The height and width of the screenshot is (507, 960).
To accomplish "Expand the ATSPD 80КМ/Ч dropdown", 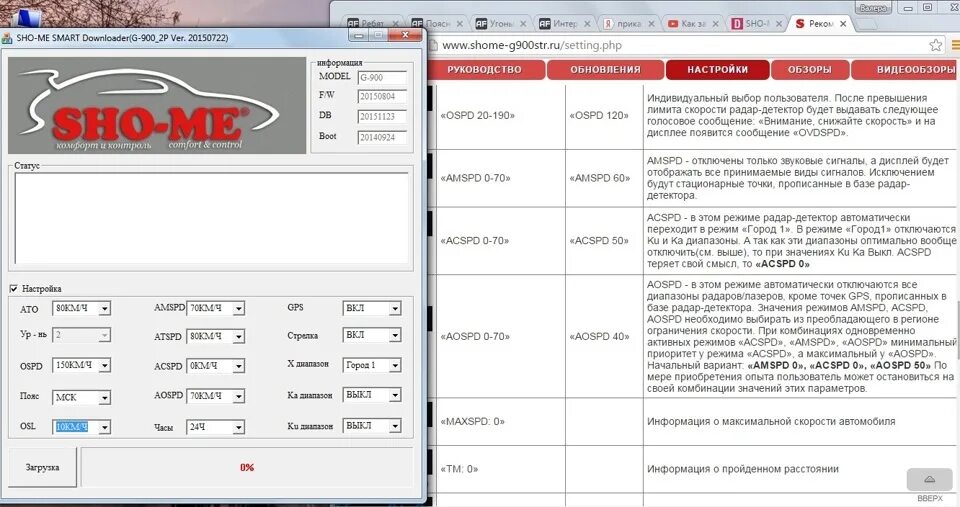I will click(238, 336).
